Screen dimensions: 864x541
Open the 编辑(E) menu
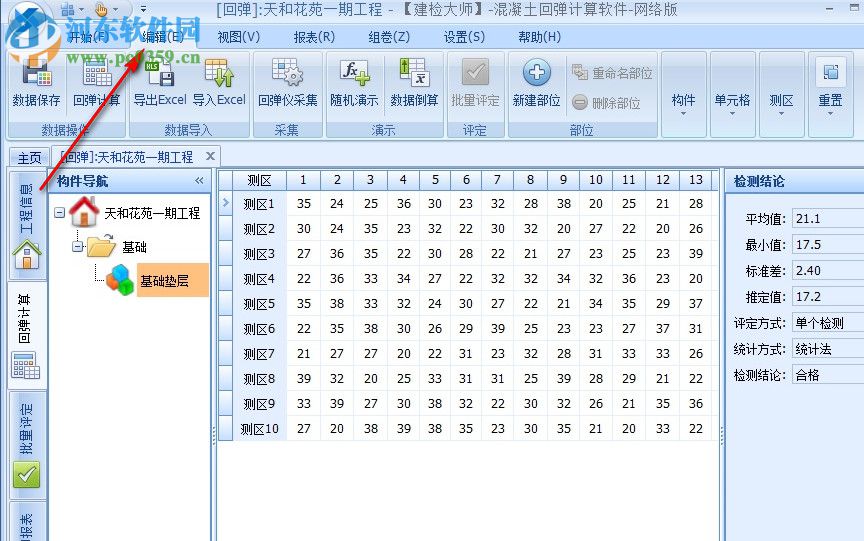click(x=163, y=37)
